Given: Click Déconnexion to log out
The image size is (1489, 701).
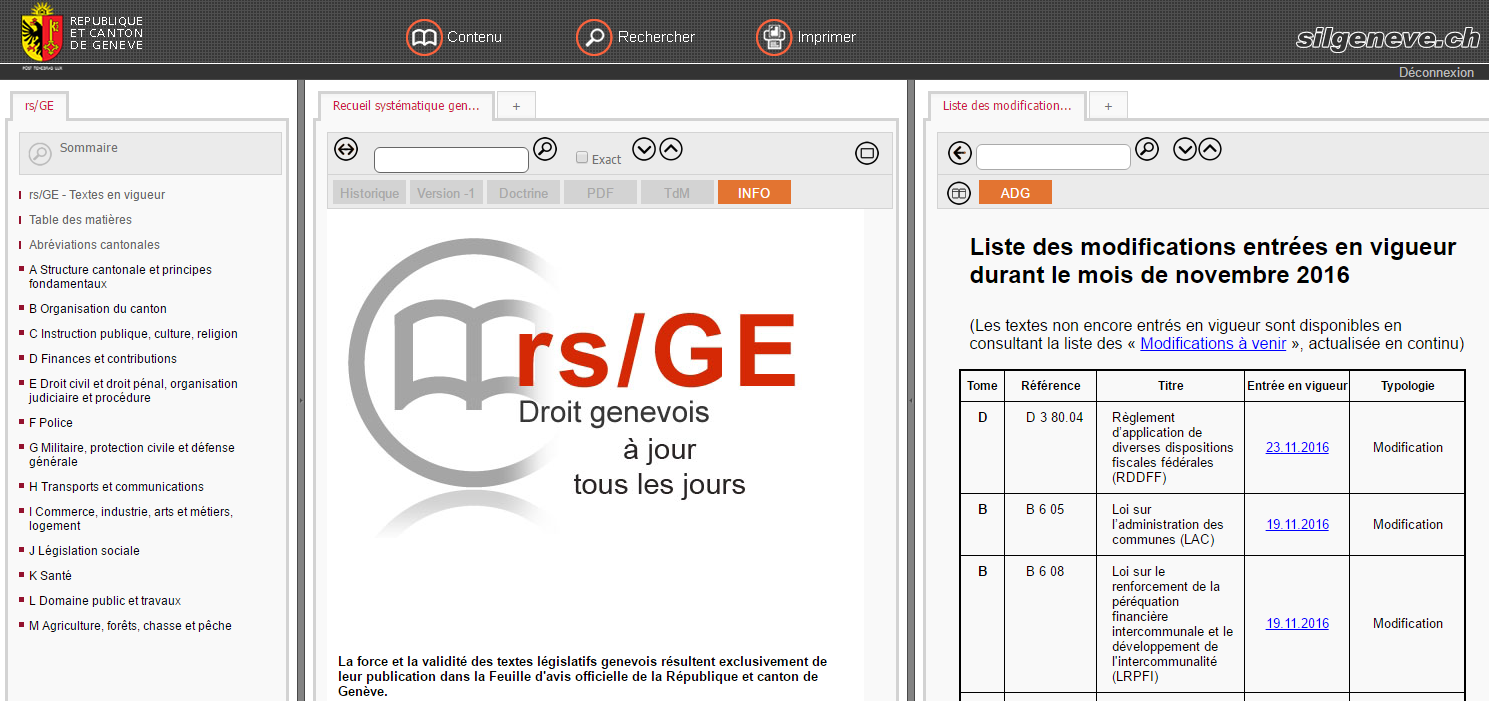Looking at the screenshot, I should click(1436, 72).
